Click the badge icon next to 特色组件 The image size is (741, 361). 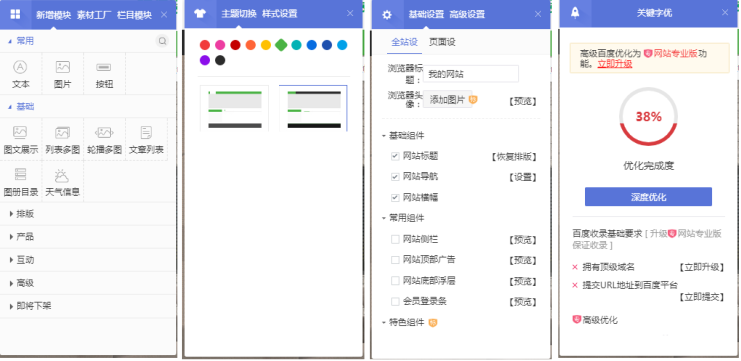coord(433,323)
